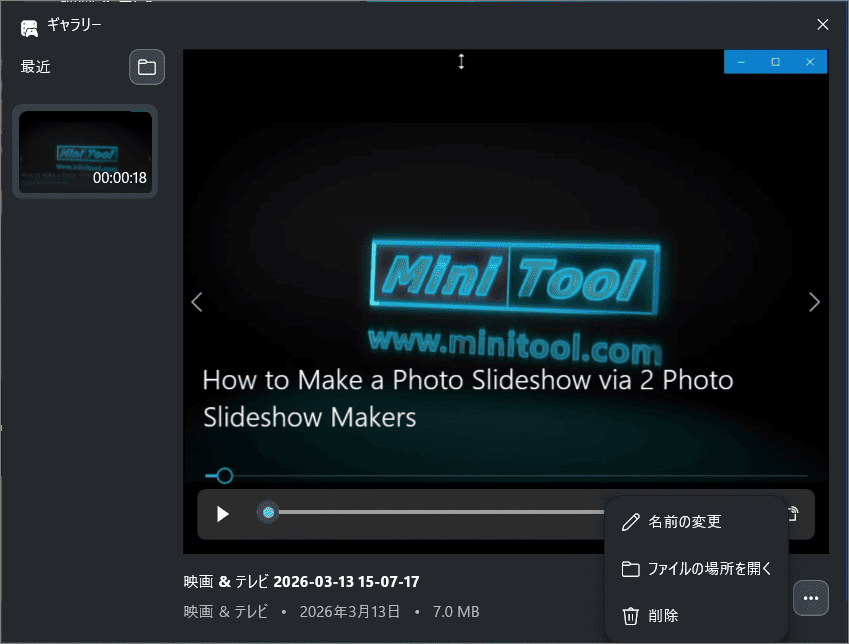This screenshot has height=644, width=849.
Task: Click the playback seek bar thumb
Action: coord(269,512)
